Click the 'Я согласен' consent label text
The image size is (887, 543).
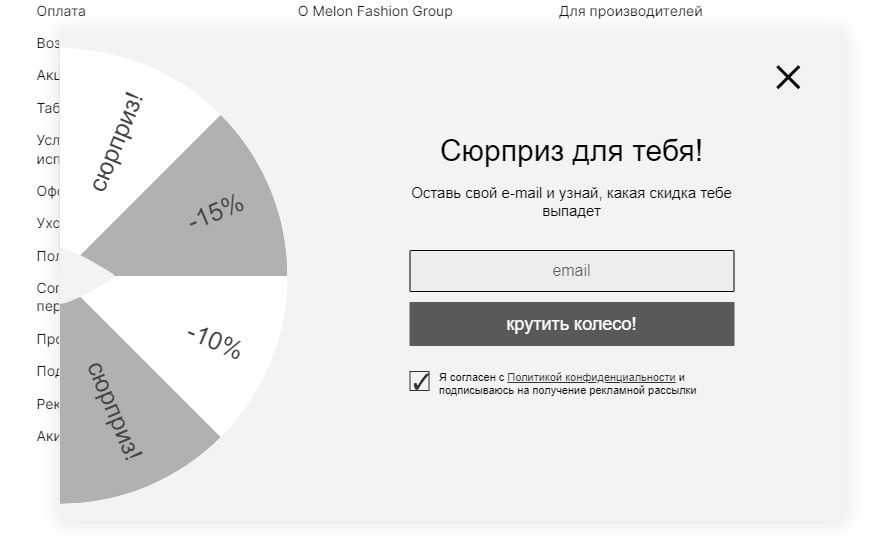pyautogui.click(x=470, y=378)
